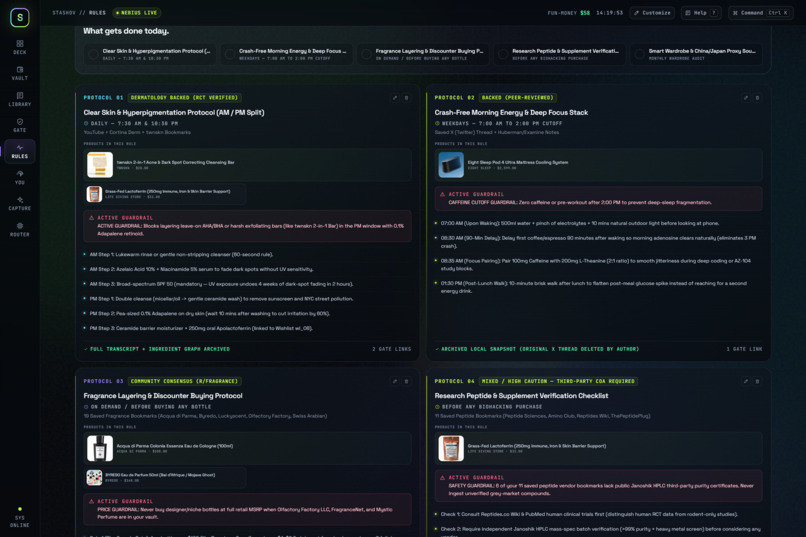Click the green S app logo
This screenshot has height=537, width=806.
(x=20, y=17)
